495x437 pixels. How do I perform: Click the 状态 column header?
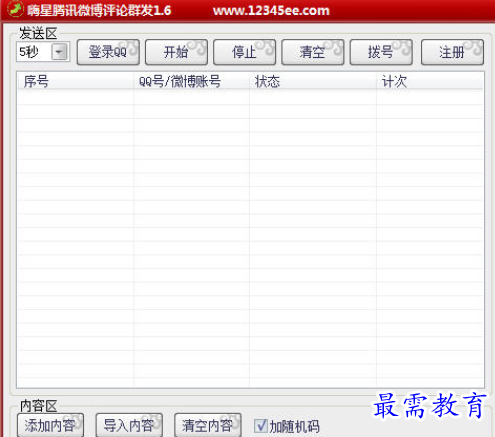point(313,81)
